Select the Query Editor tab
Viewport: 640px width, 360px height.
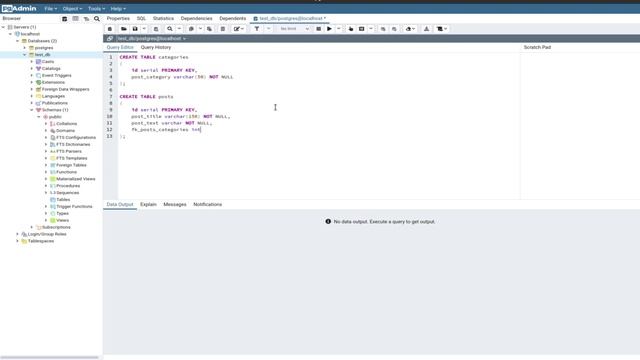(120, 47)
